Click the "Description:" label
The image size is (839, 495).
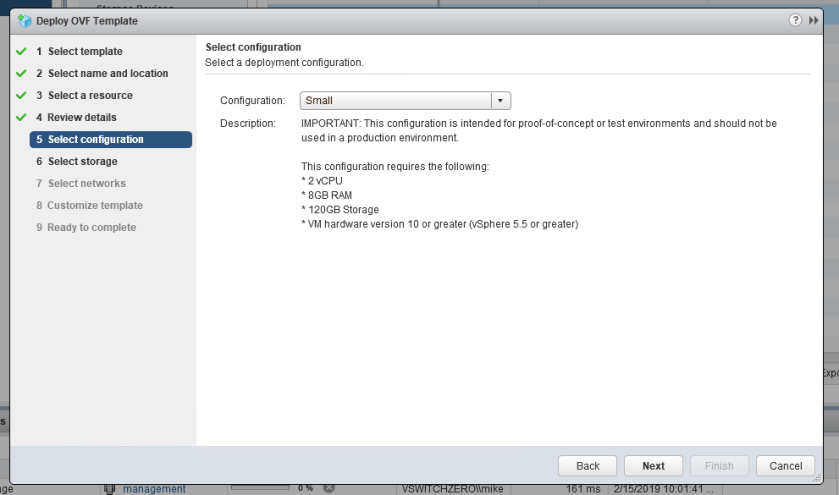click(x=248, y=124)
